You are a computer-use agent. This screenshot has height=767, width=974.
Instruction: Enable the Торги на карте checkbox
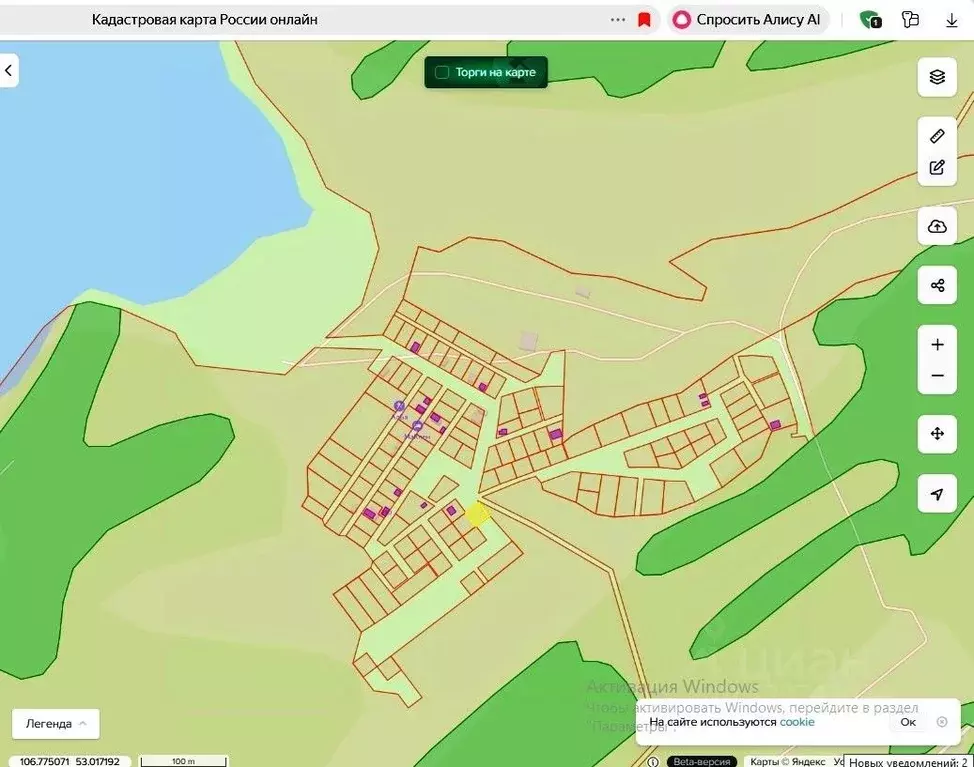tap(442, 73)
